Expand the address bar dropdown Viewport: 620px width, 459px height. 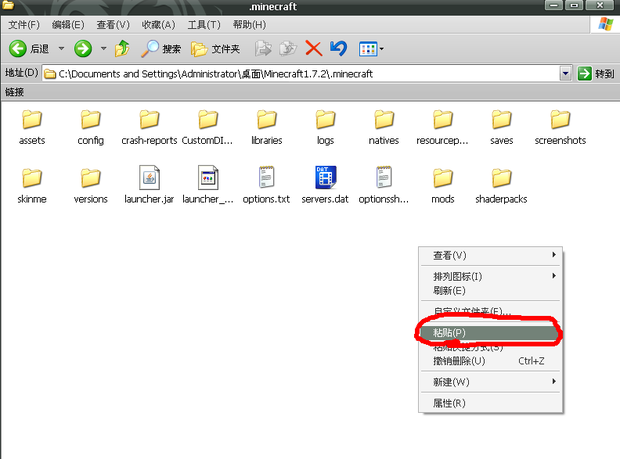pyautogui.click(x=565, y=74)
